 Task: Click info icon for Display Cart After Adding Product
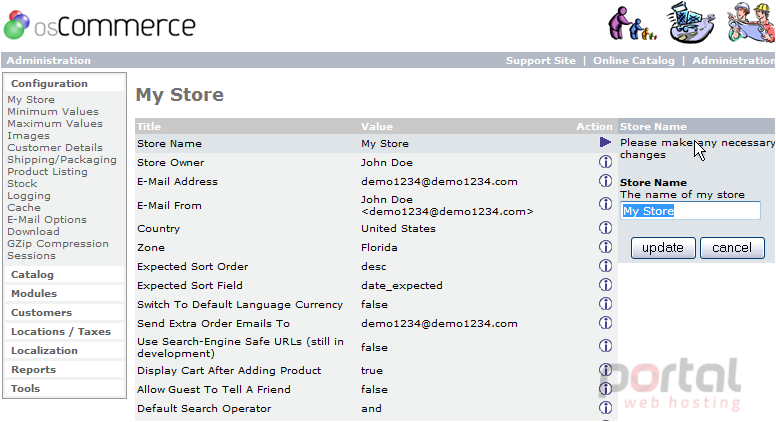click(605, 370)
